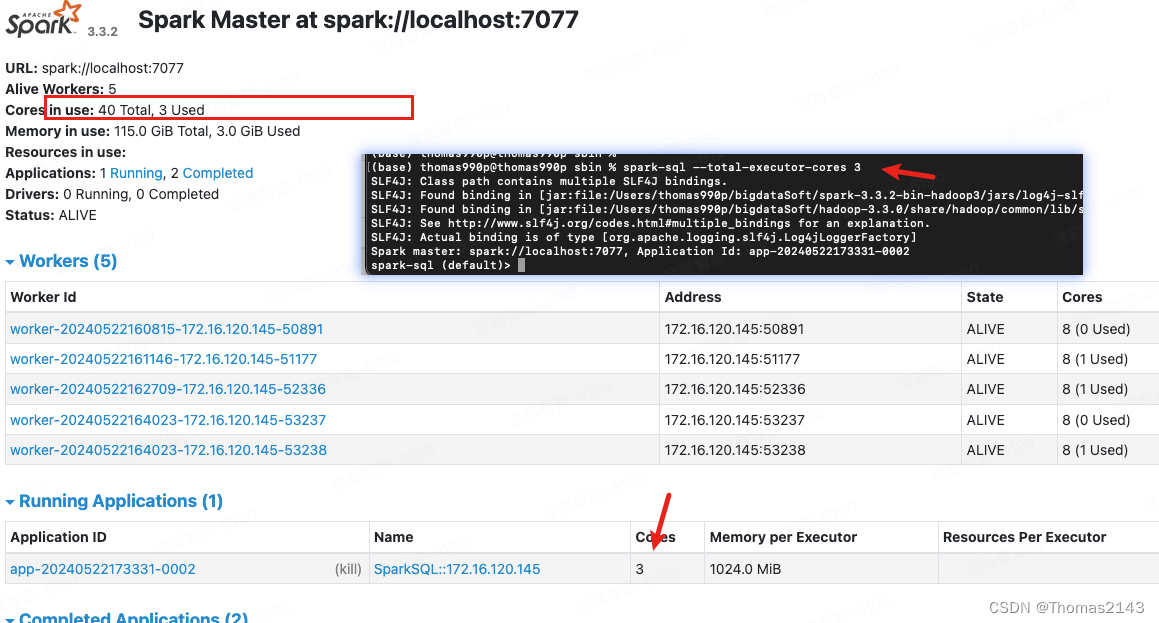The image size is (1159, 623).
Task: Open worker ending in 53238 details
Action: pos(167,450)
